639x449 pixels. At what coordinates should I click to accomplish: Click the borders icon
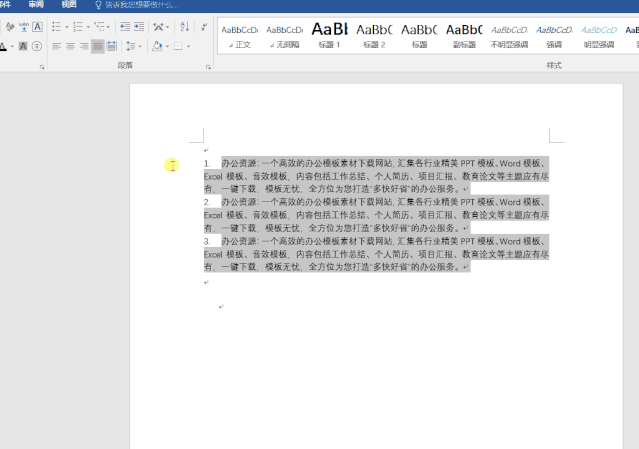[178, 46]
